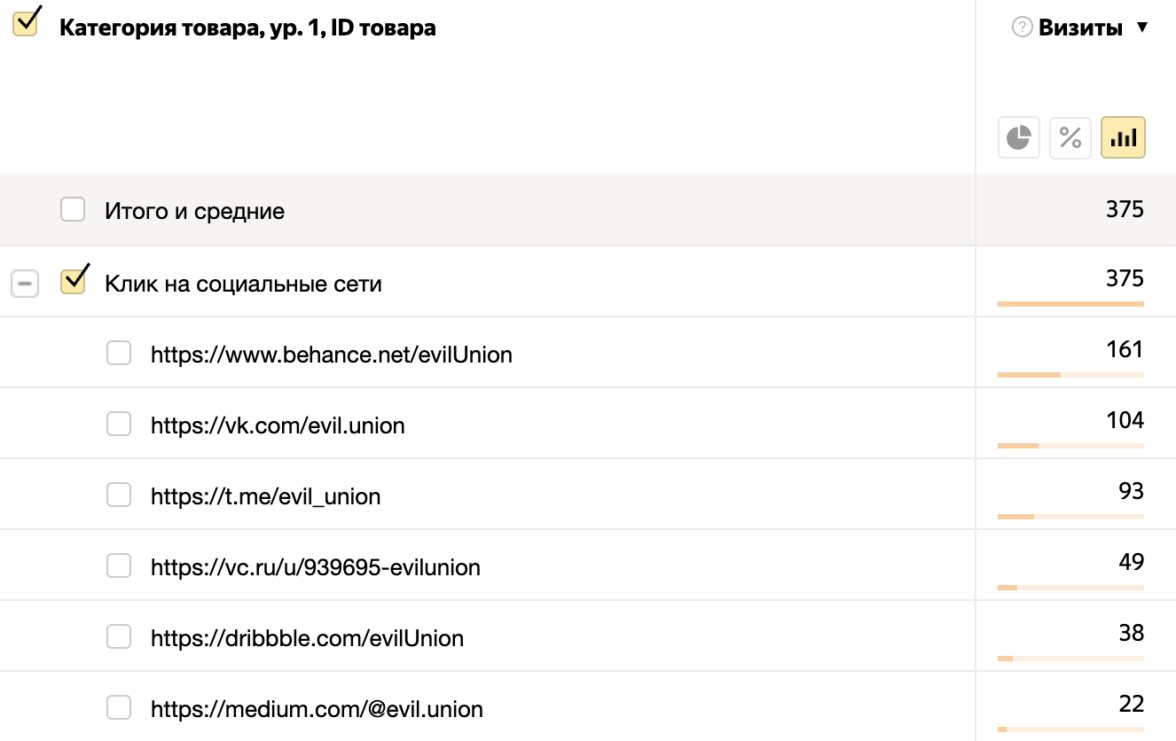Select the bar chart display icon

[1123, 138]
